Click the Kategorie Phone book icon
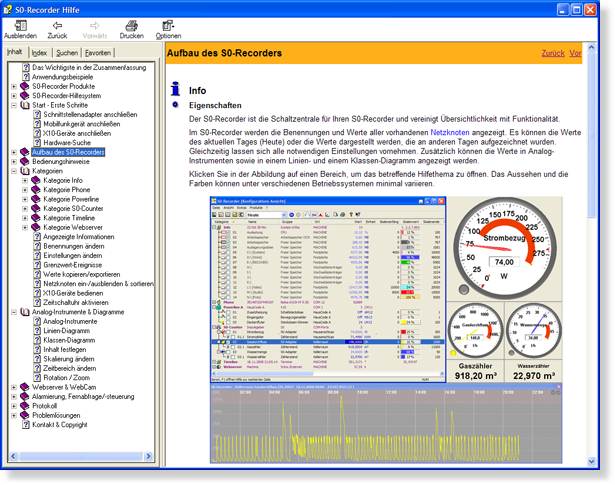This screenshot has width=615, height=485. point(36,189)
